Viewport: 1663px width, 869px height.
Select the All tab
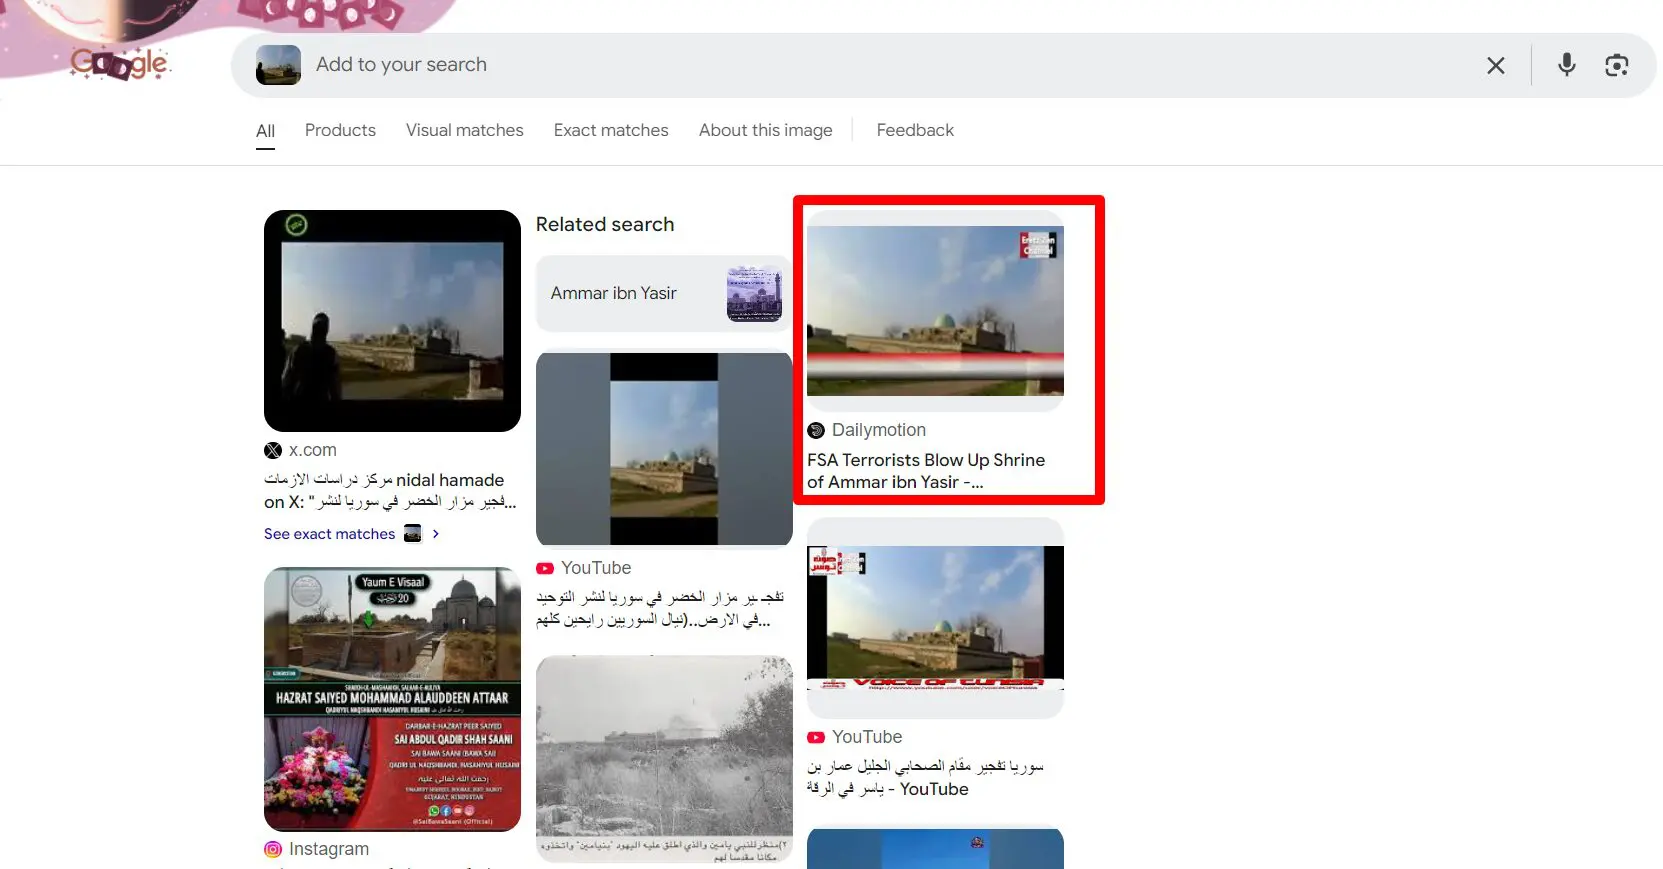tap(265, 131)
